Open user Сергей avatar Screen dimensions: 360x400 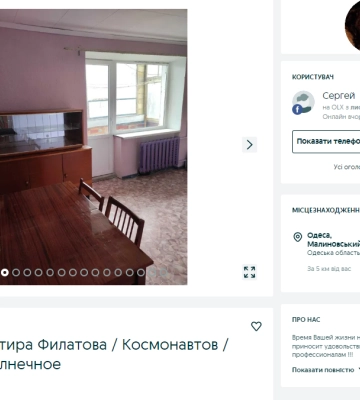click(x=303, y=103)
